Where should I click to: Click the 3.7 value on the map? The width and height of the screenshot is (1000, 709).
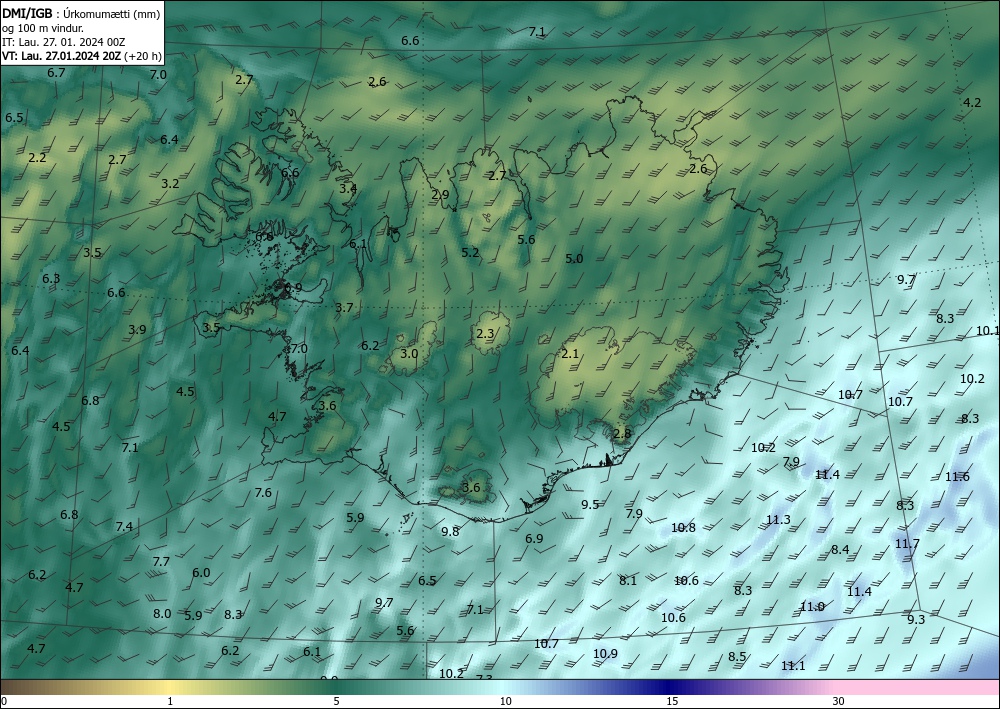point(344,308)
